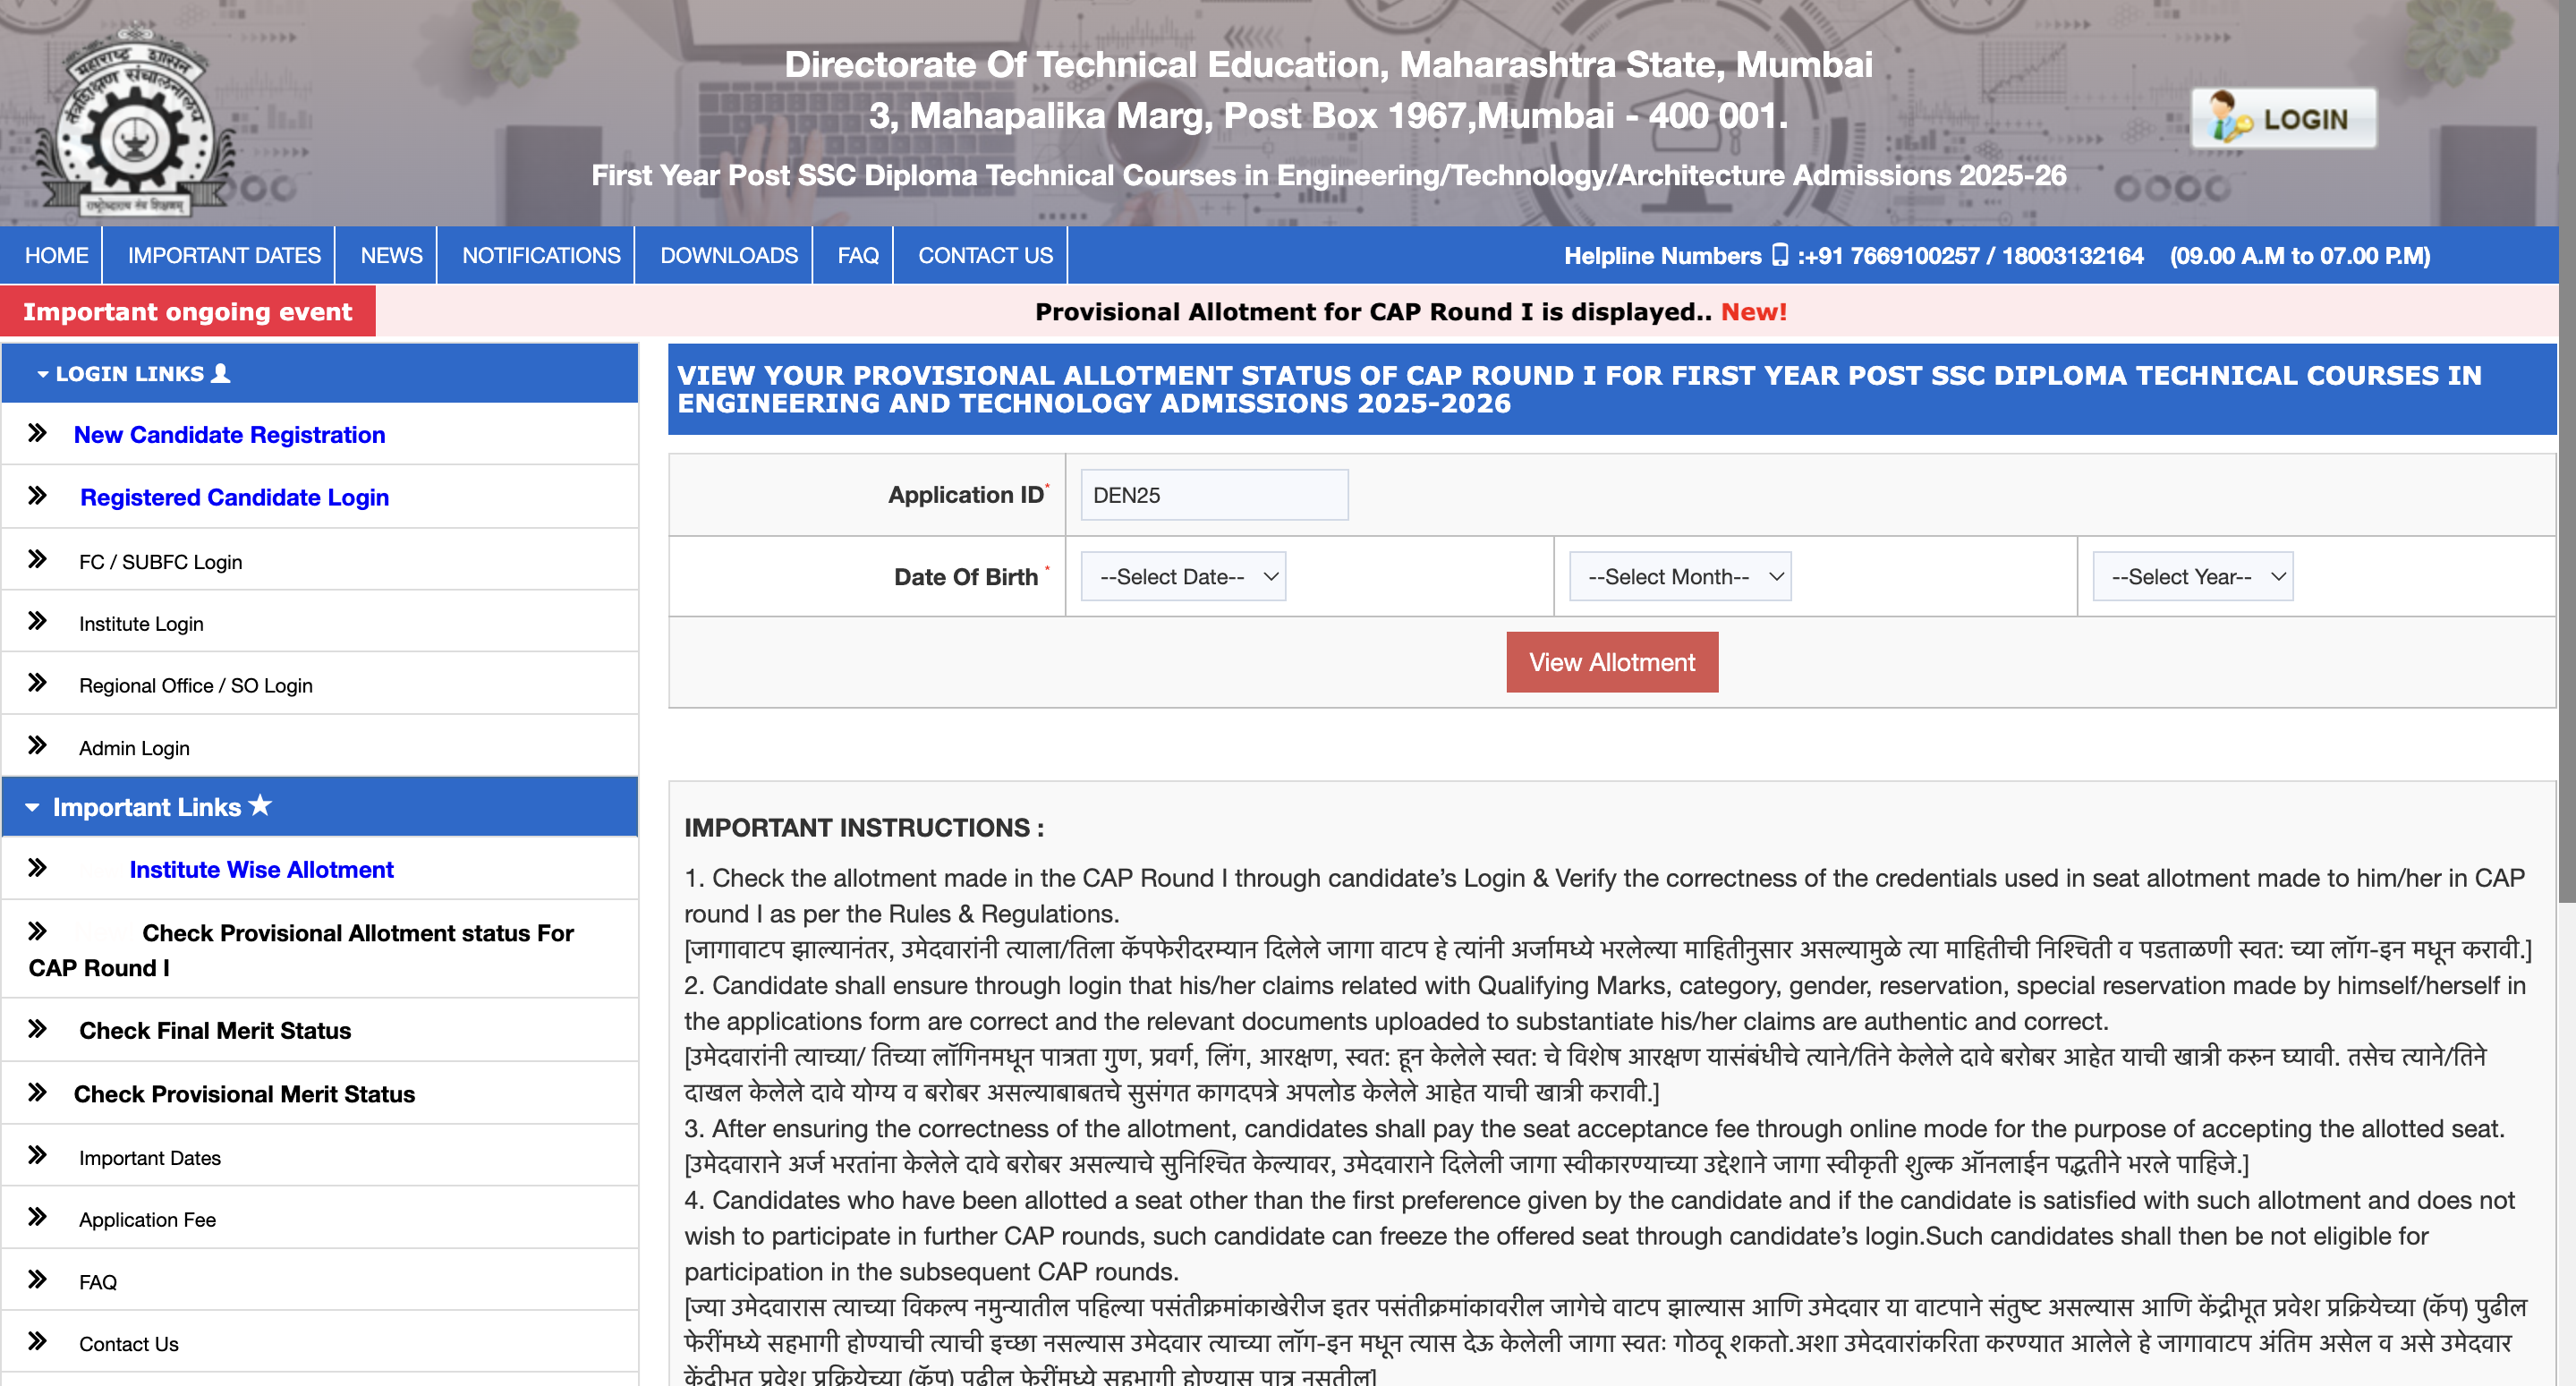
Task: Open Check Provisional Allotment status For CAP Round I
Action: point(301,950)
